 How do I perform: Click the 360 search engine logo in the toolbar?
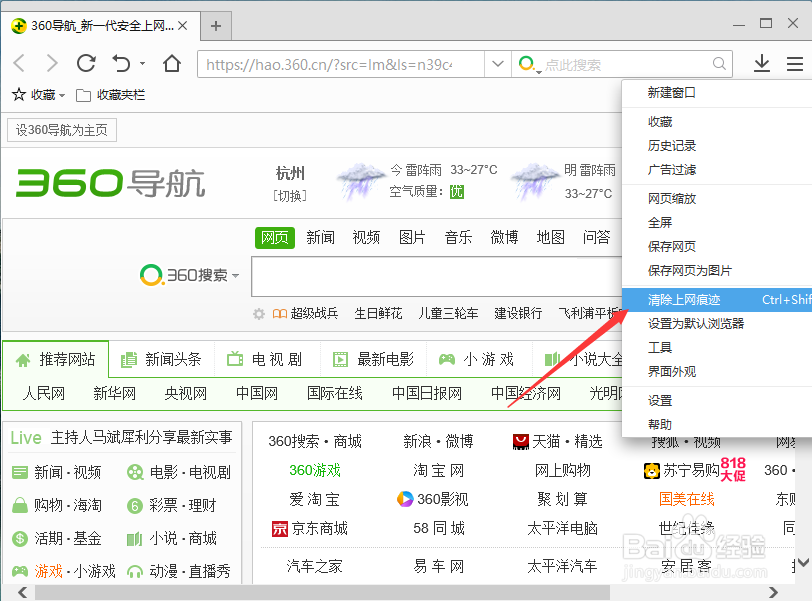tap(526, 63)
